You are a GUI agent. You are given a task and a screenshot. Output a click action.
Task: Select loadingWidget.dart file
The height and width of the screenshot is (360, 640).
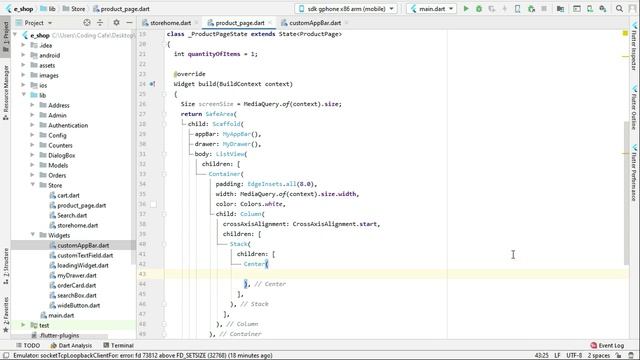pos(83,265)
